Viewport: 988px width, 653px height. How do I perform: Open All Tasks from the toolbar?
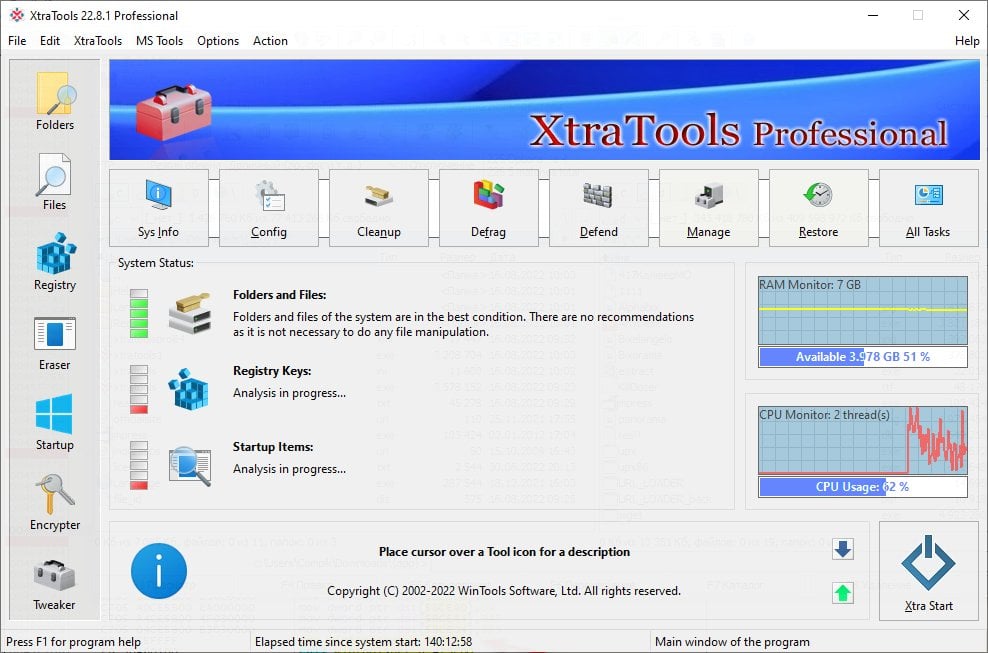click(x=928, y=207)
